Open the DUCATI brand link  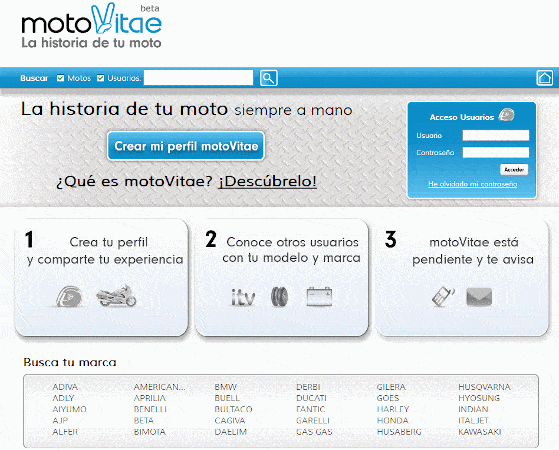point(311,398)
